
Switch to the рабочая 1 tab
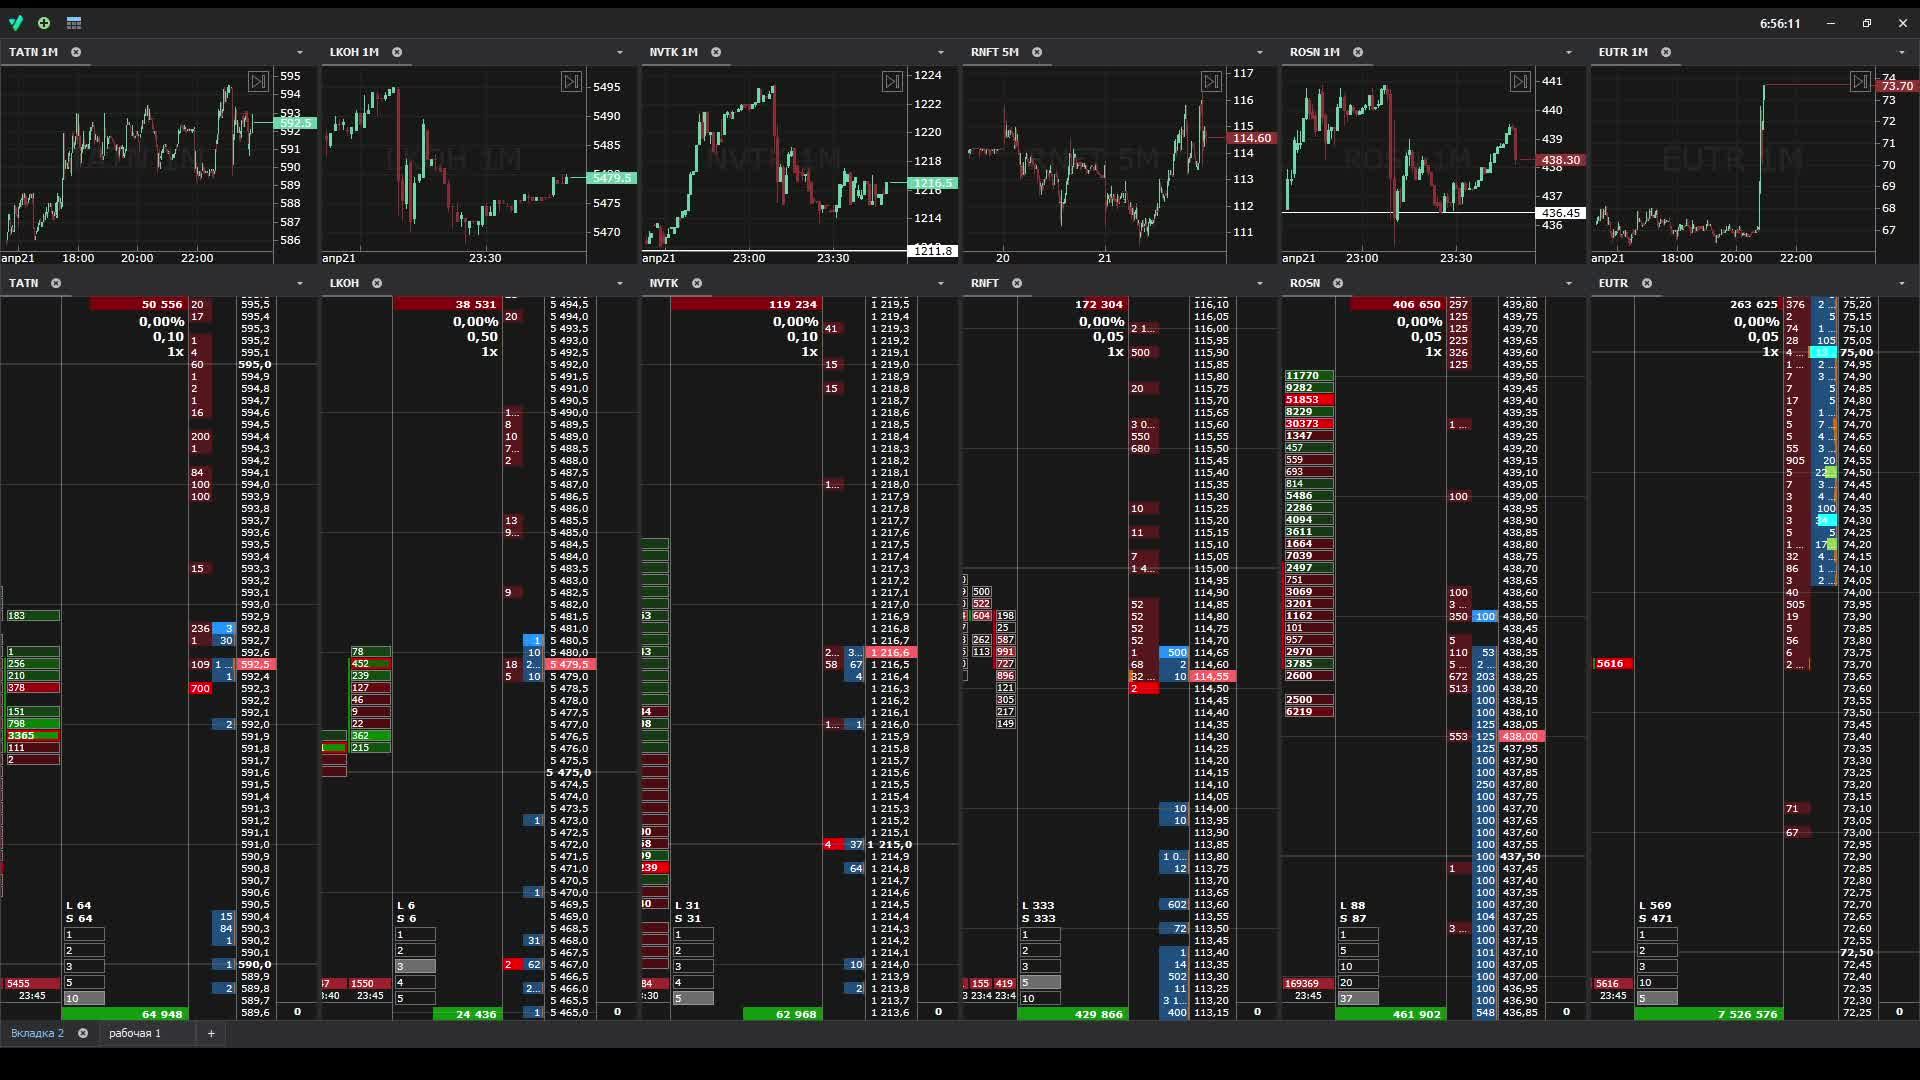(x=135, y=1033)
